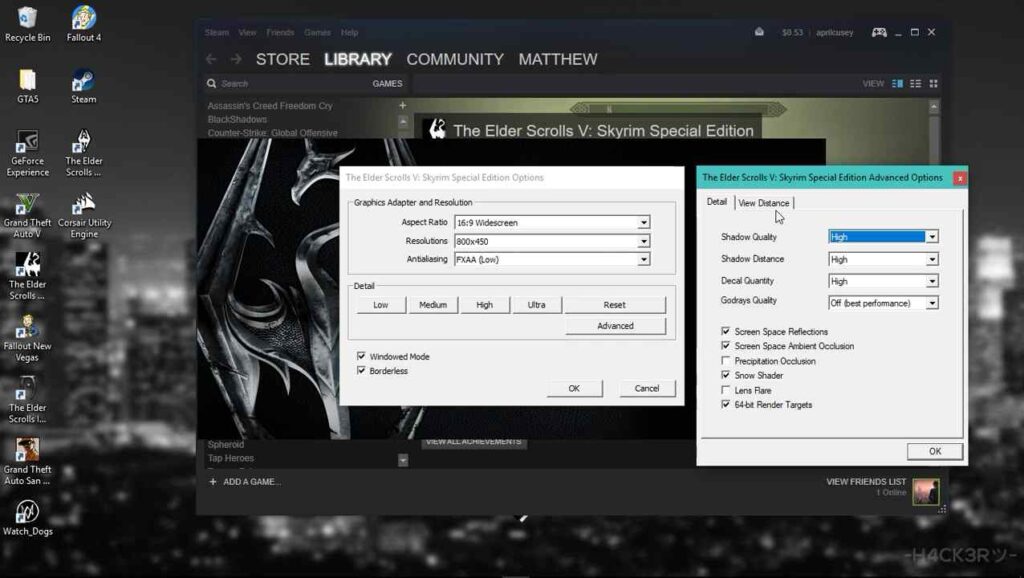Go to Steam COMMUNITY section
The width and height of the screenshot is (1024, 578).
[x=455, y=59]
